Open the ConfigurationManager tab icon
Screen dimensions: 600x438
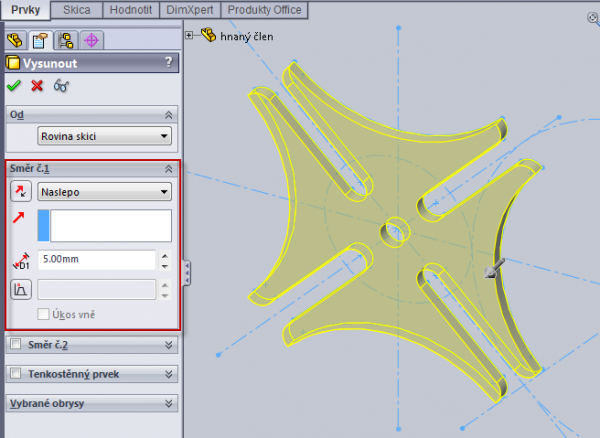[66, 41]
